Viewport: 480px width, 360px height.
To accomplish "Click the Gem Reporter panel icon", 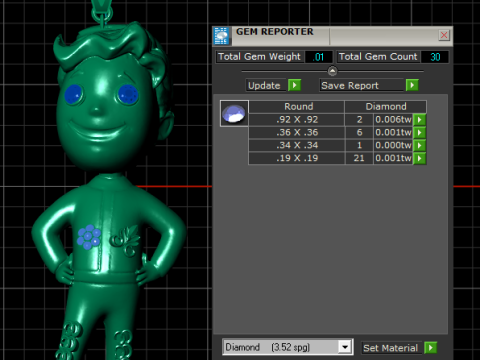I will tap(221, 36).
